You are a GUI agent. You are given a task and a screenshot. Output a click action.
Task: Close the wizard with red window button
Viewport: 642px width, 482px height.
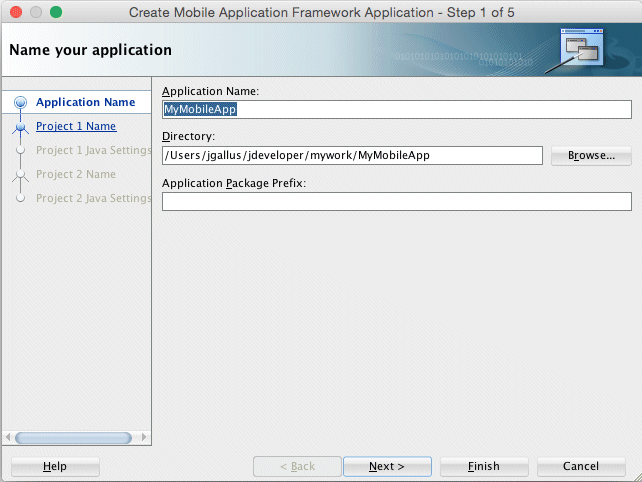tap(16, 12)
